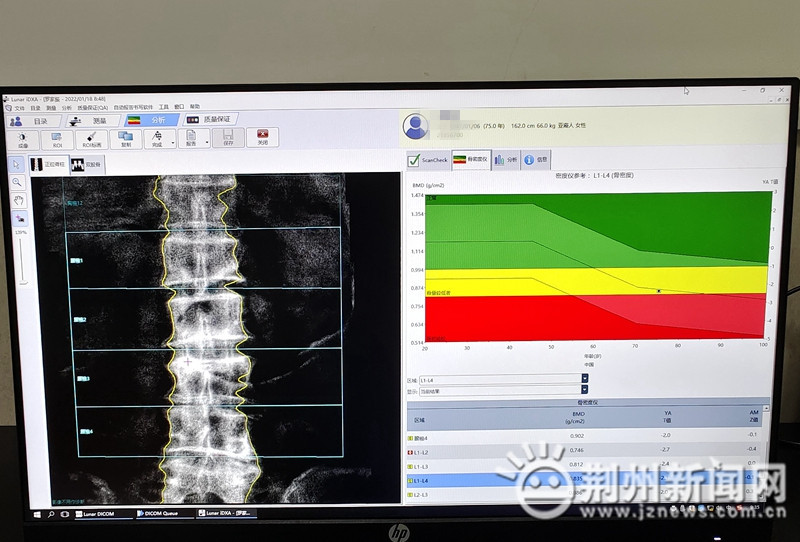This screenshot has width=800, height=542.
Task: Click the patient profile avatar icon
Action: coord(417,126)
